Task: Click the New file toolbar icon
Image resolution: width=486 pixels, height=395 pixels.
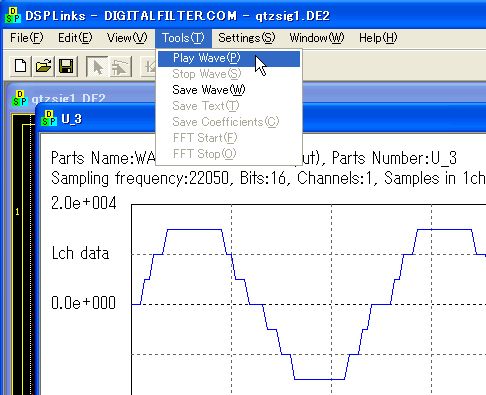Action: 21,66
